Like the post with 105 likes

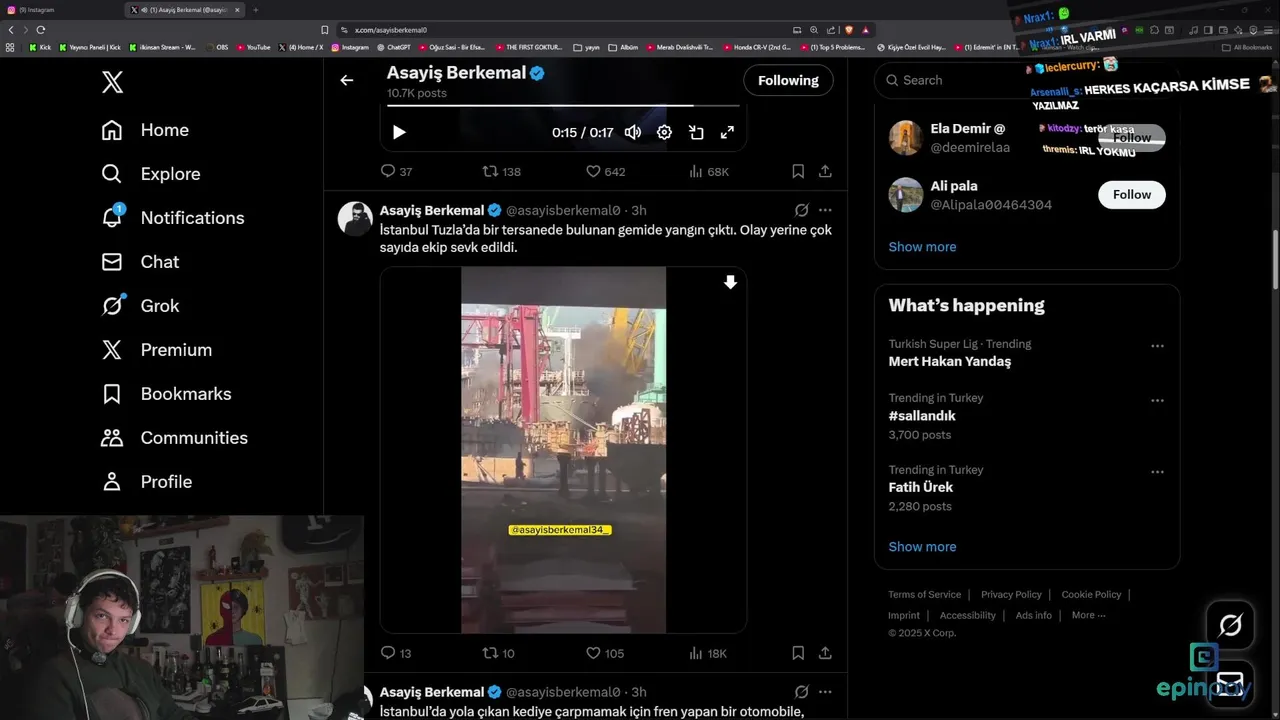coord(605,653)
